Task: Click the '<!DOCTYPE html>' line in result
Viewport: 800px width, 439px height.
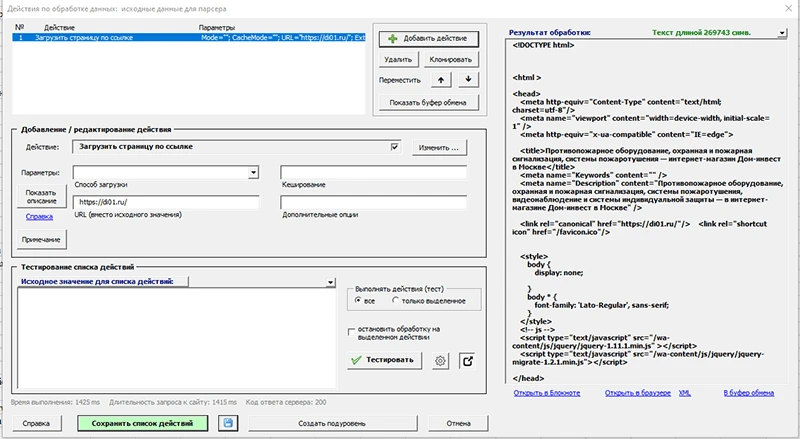Action: (x=543, y=45)
